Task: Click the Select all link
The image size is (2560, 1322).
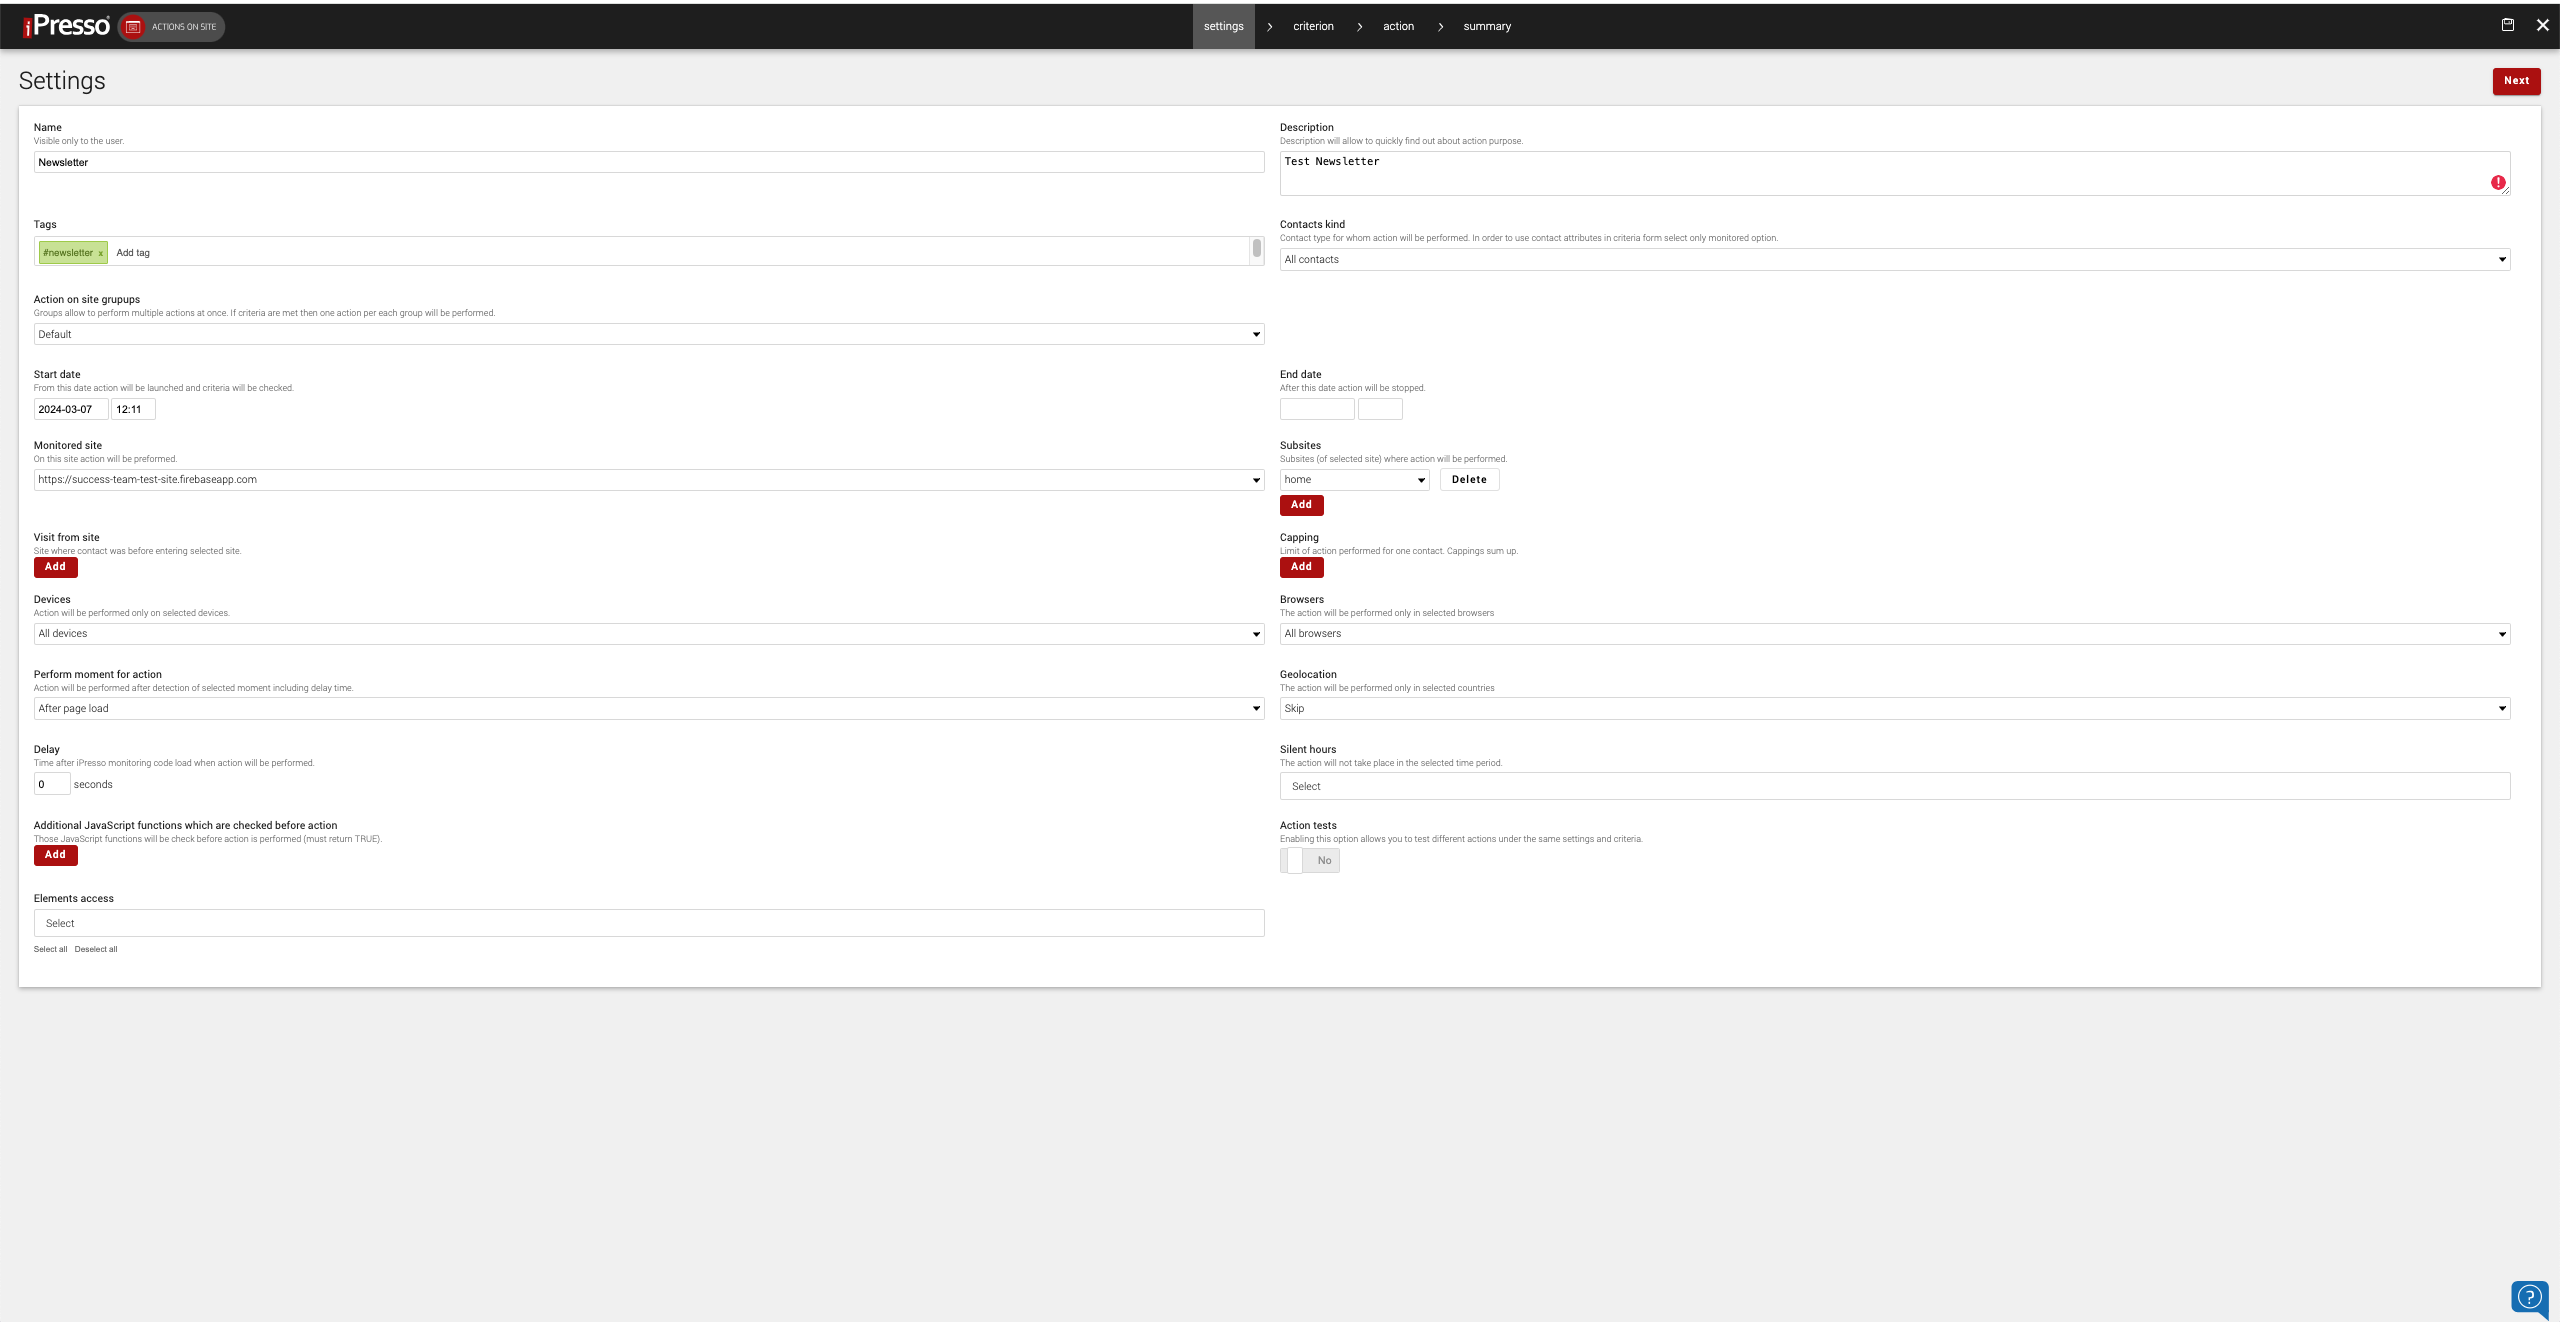Action: pyautogui.click(x=50, y=949)
